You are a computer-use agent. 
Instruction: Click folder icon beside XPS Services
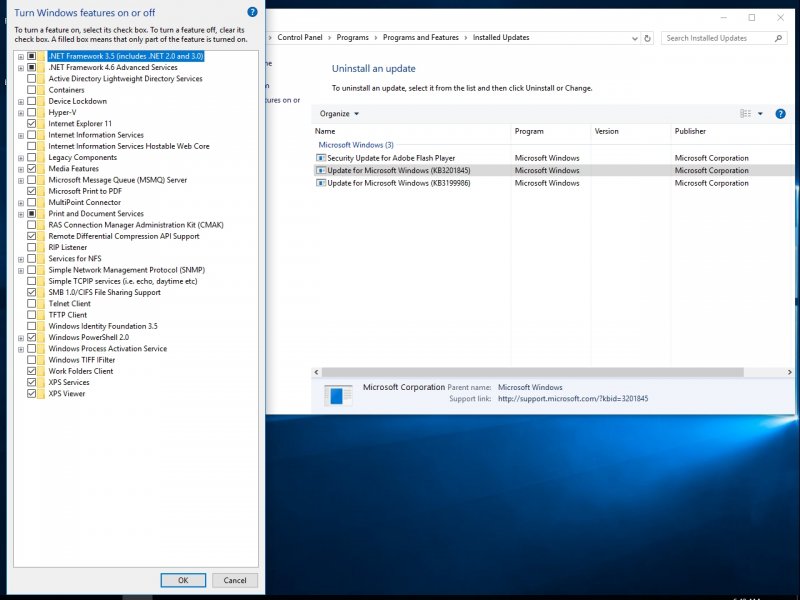(41, 382)
